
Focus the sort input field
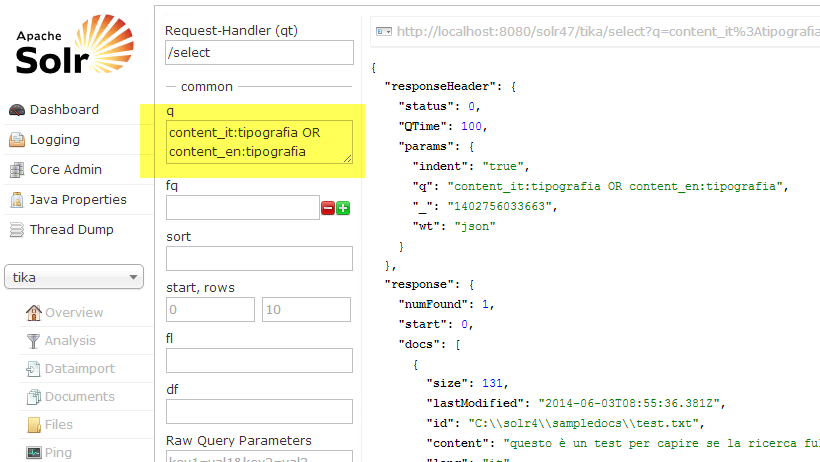[x=259, y=258]
